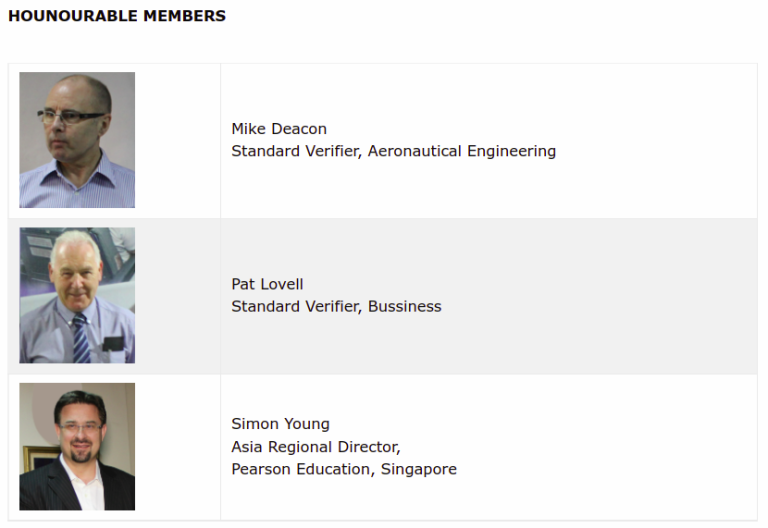Click the surname 'Deacon'

300,129
